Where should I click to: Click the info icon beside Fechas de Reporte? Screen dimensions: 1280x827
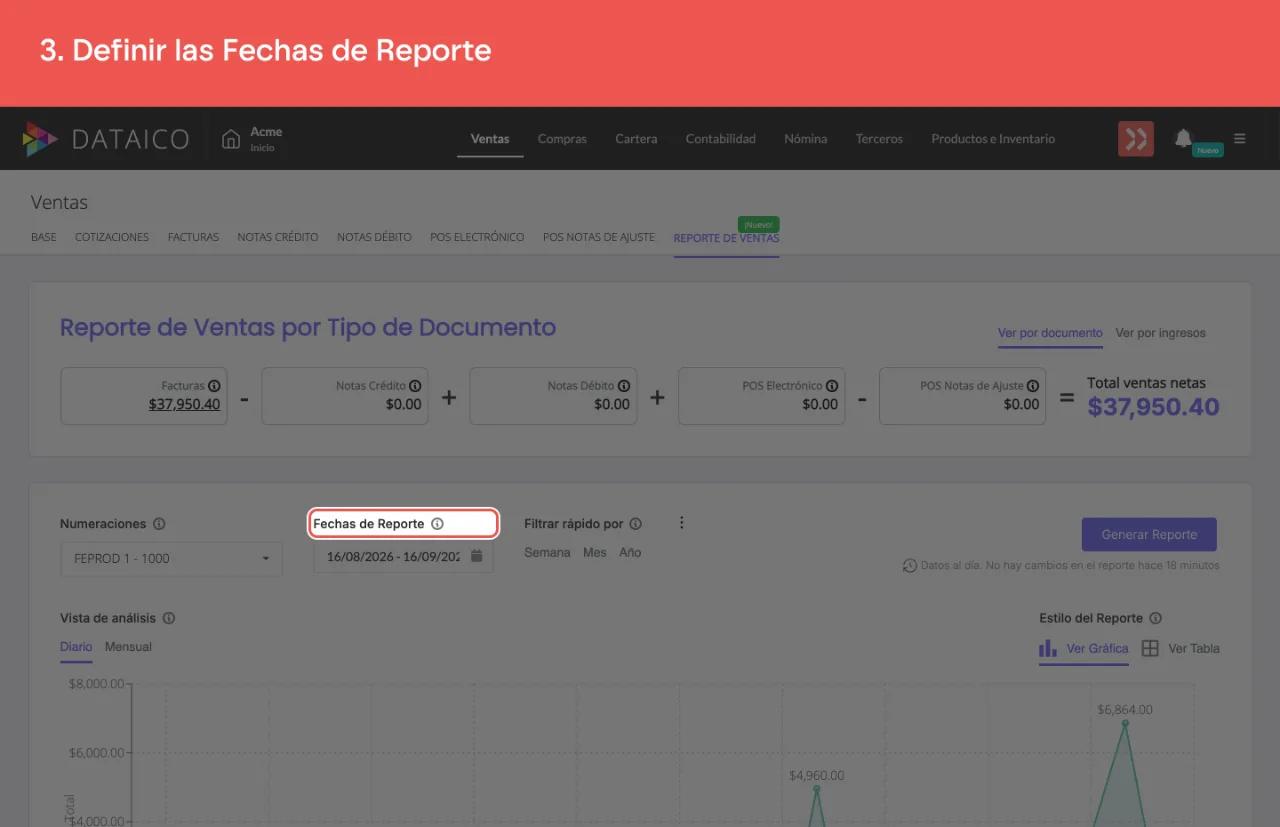(437, 524)
